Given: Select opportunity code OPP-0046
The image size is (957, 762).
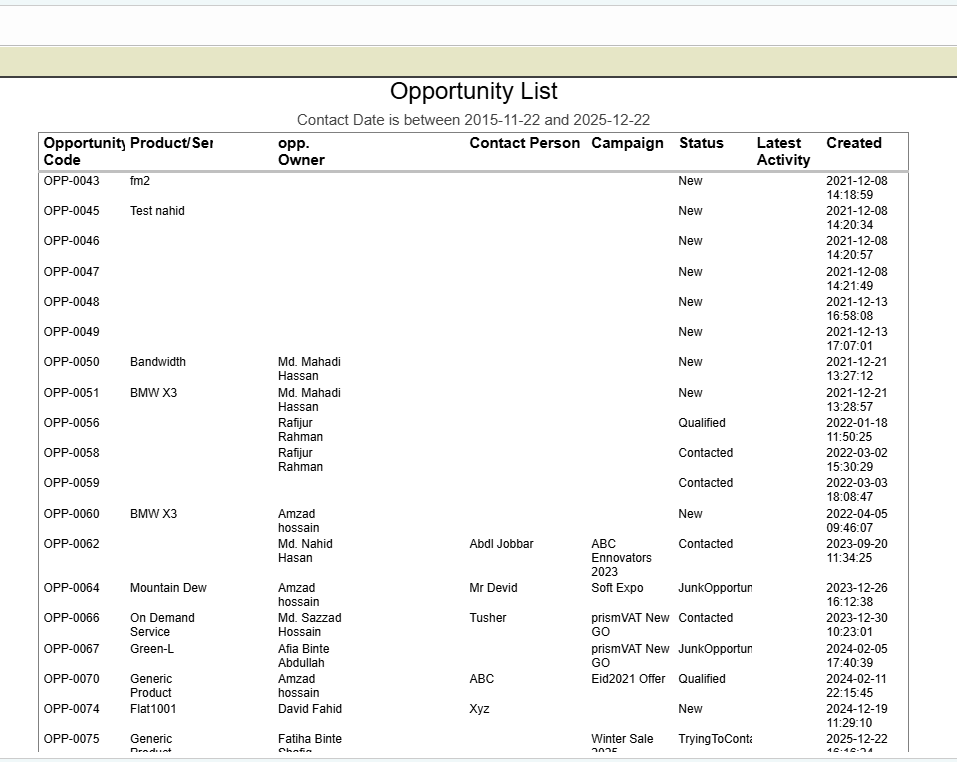Looking at the screenshot, I should tap(71, 241).
